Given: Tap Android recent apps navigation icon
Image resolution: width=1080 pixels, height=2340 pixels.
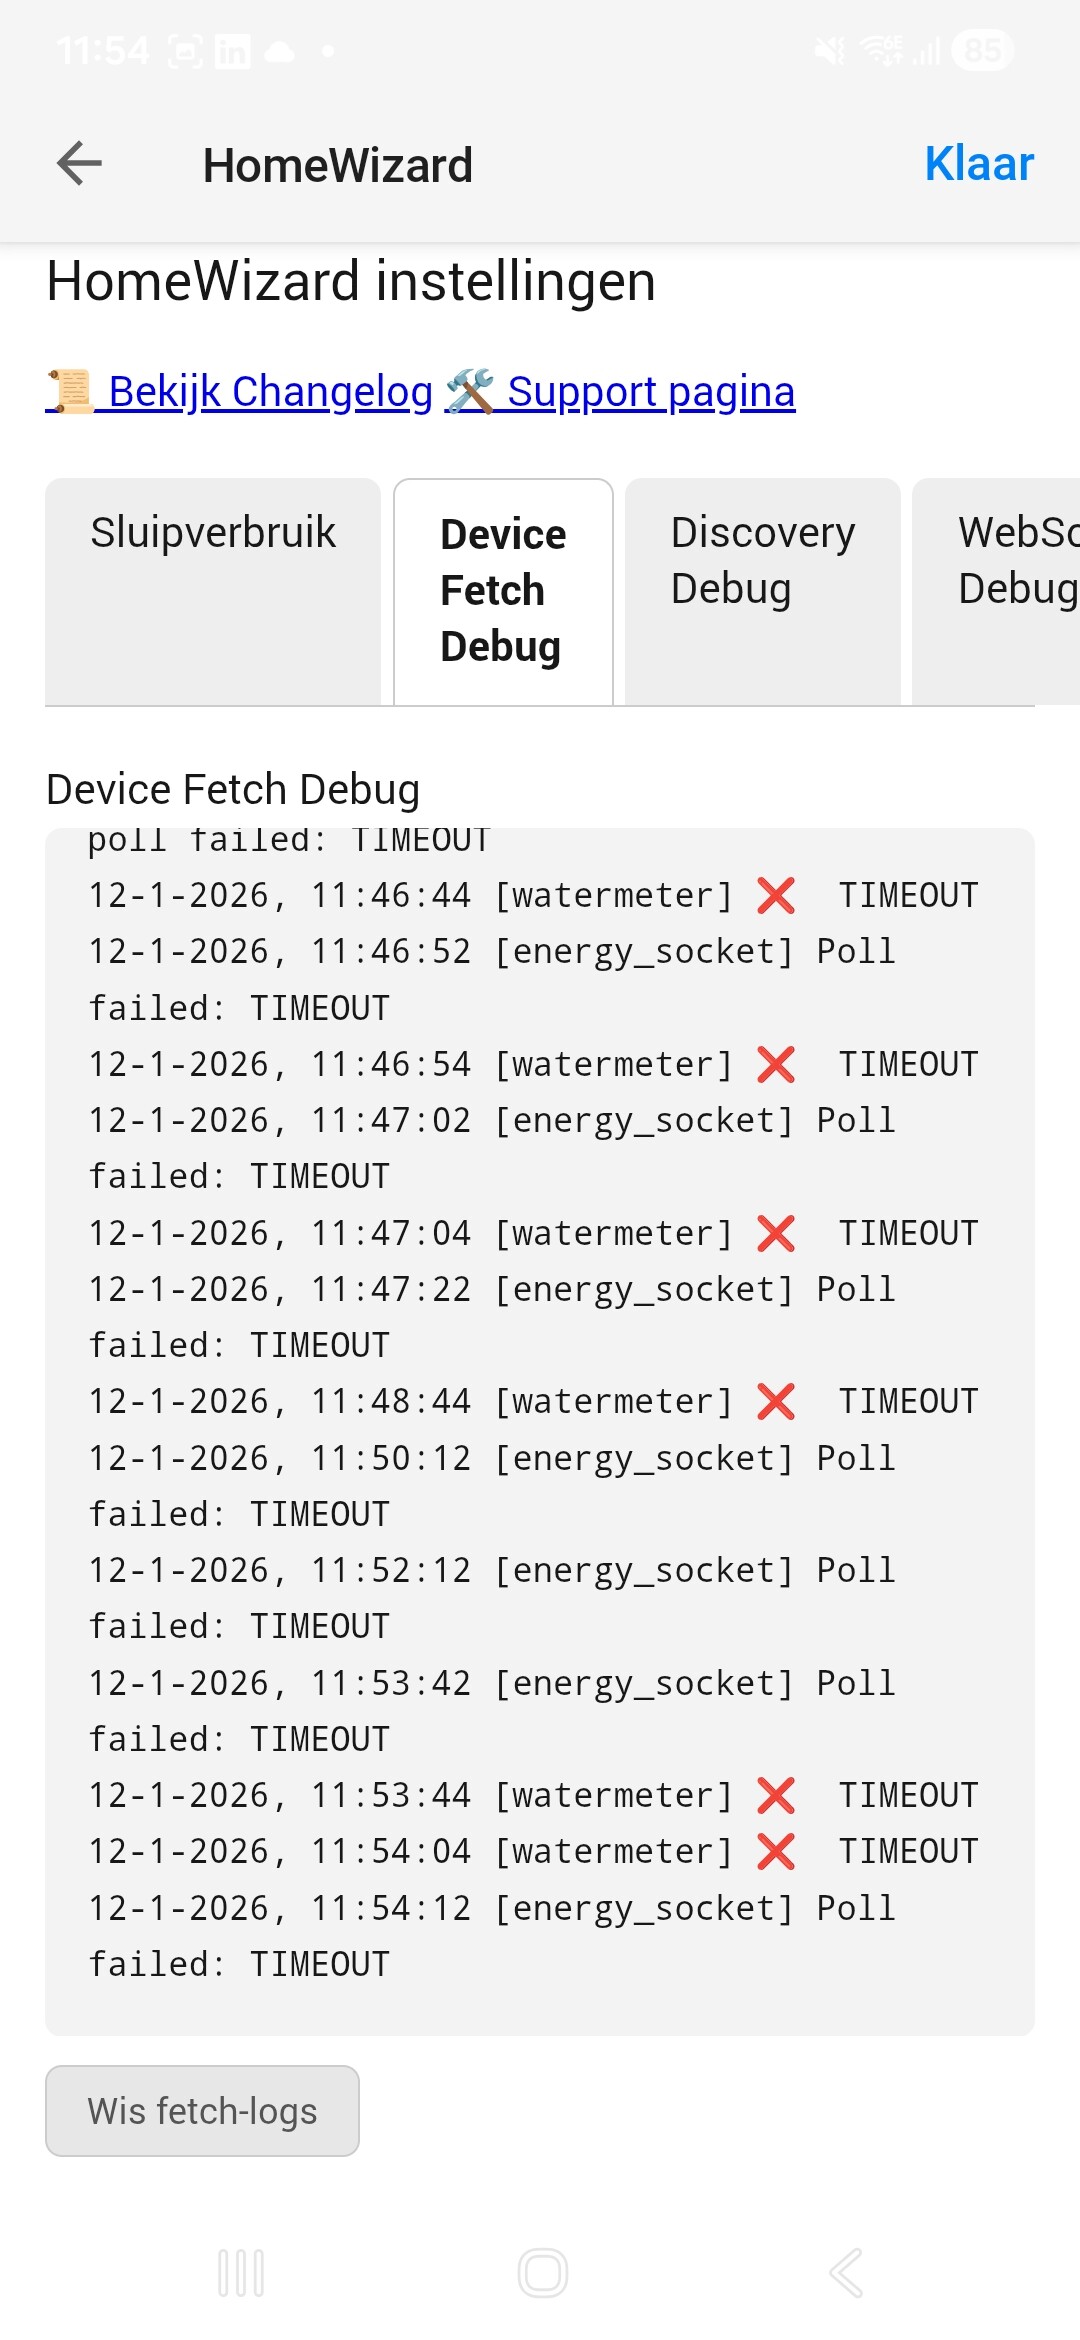Looking at the screenshot, I should tap(241, 2273).
